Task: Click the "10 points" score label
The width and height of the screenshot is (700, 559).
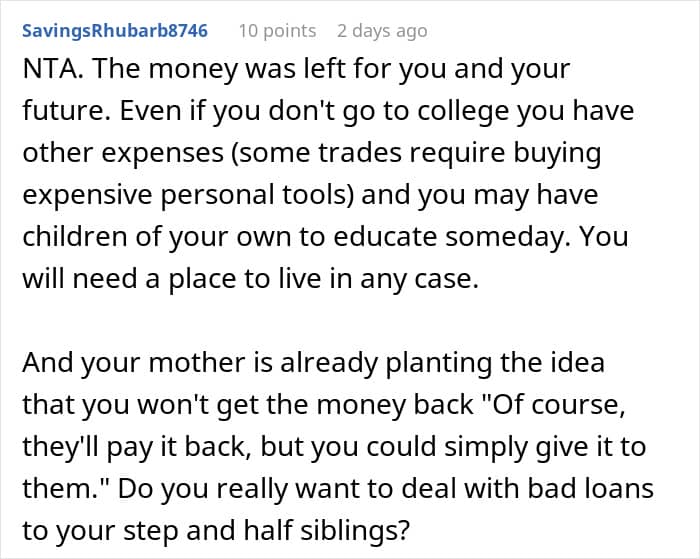Action: coord(277,31)
